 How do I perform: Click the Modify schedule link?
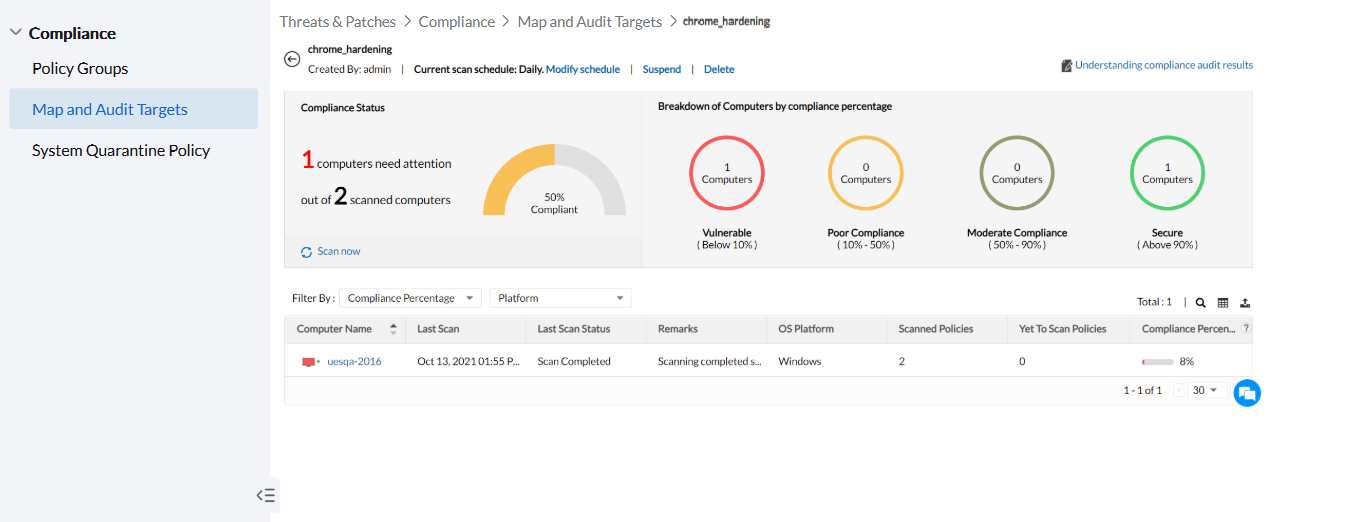coord(582,70)
